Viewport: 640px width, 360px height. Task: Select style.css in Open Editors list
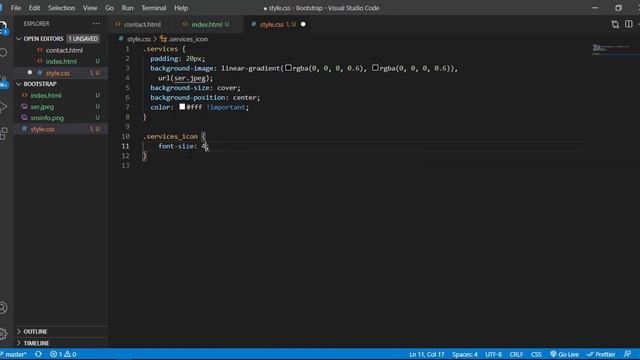point(58,73)
